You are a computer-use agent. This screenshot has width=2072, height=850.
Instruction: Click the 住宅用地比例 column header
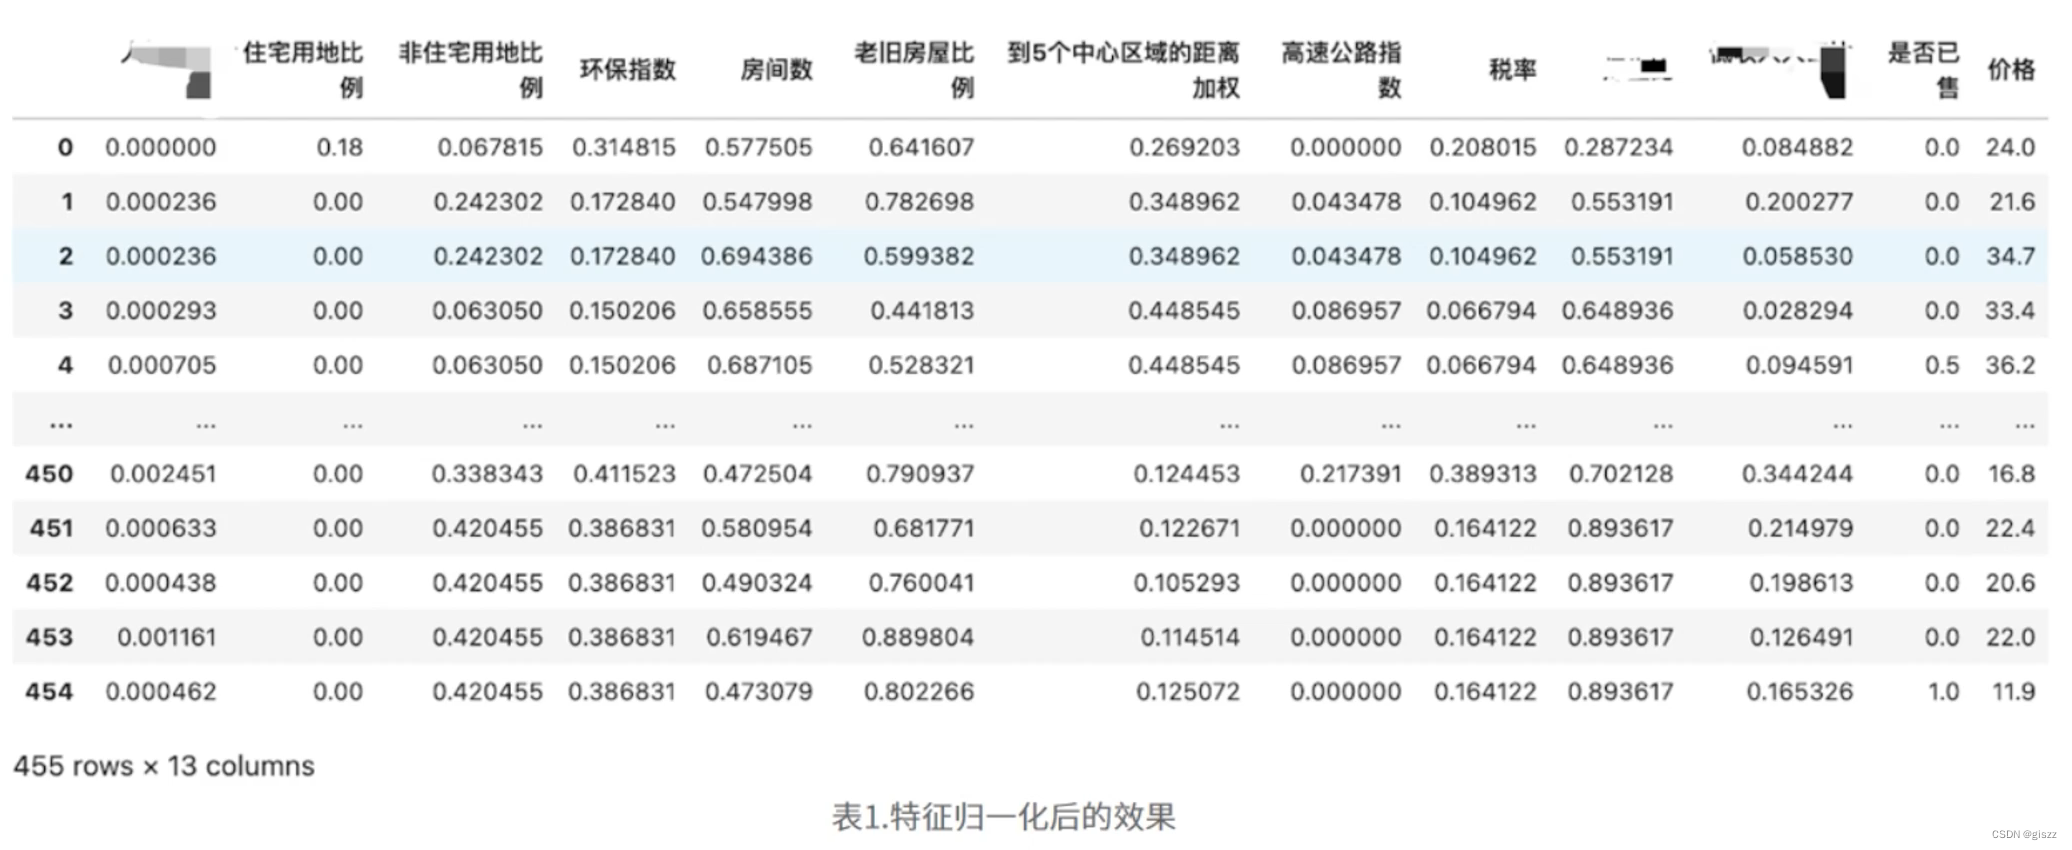tap(303, 70)
